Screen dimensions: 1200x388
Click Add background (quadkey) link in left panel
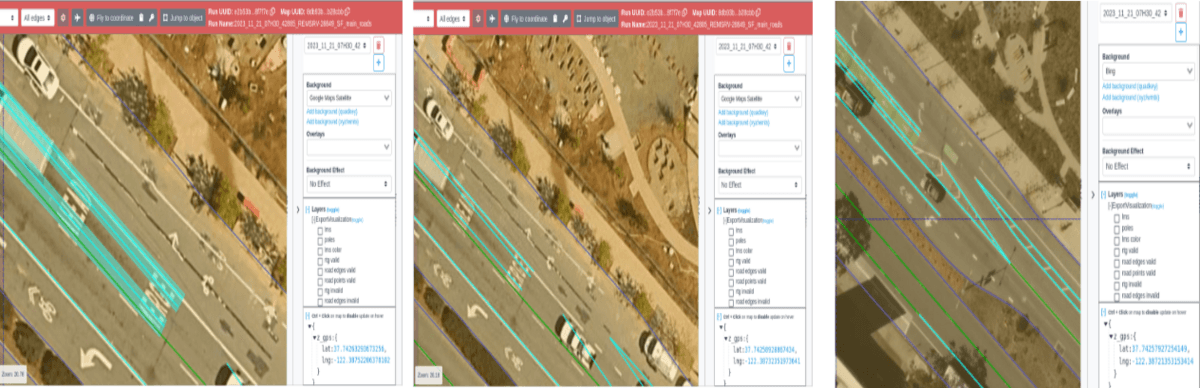coord(332,112)
